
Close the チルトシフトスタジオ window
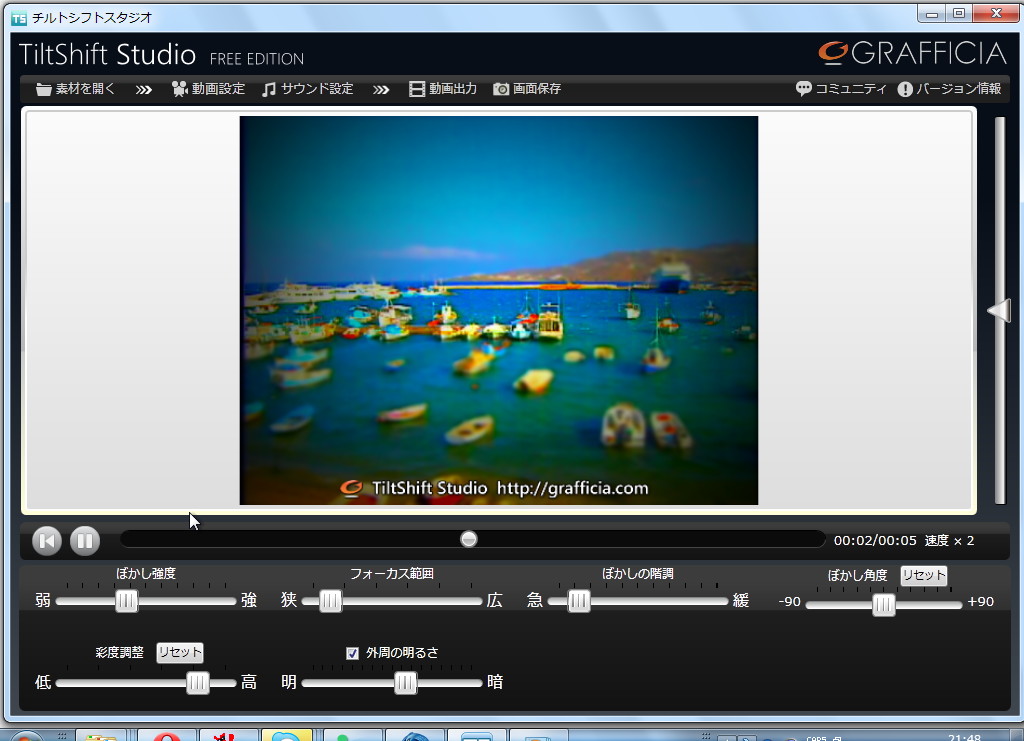click(995, 14)
